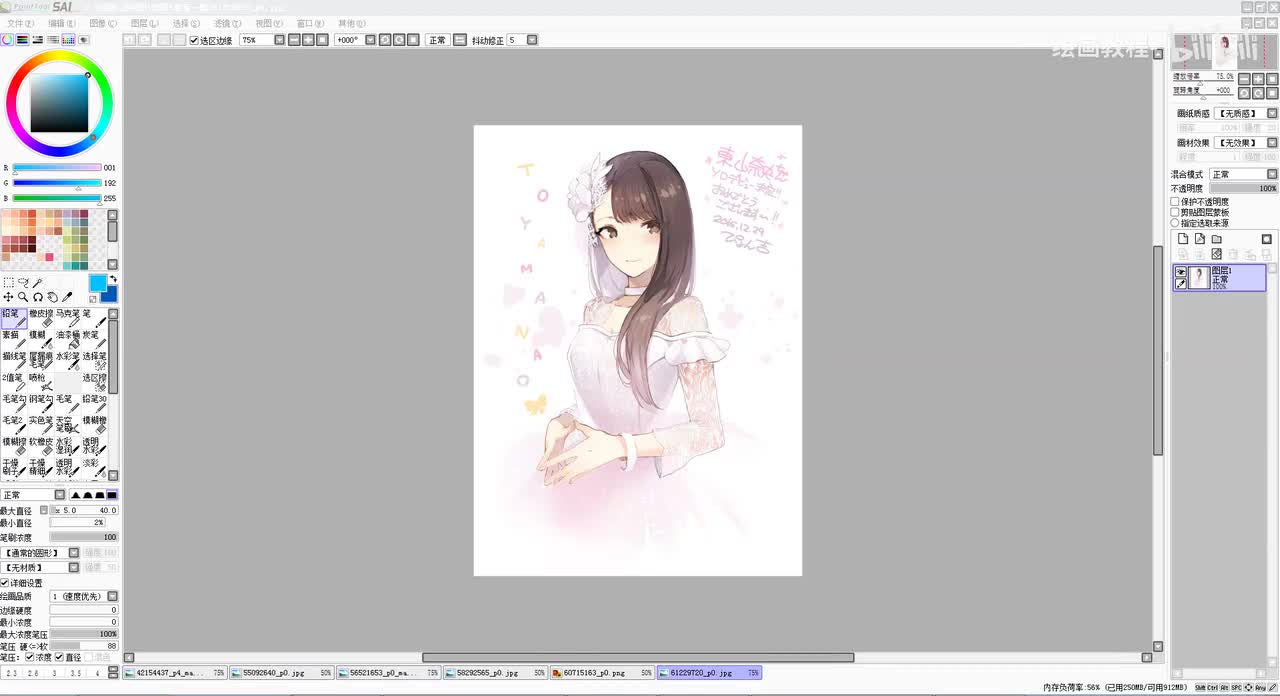Screen dimensions: 1280x696
Task: Toggle 浓度 pressure checkbox
Action: (29, 657)
